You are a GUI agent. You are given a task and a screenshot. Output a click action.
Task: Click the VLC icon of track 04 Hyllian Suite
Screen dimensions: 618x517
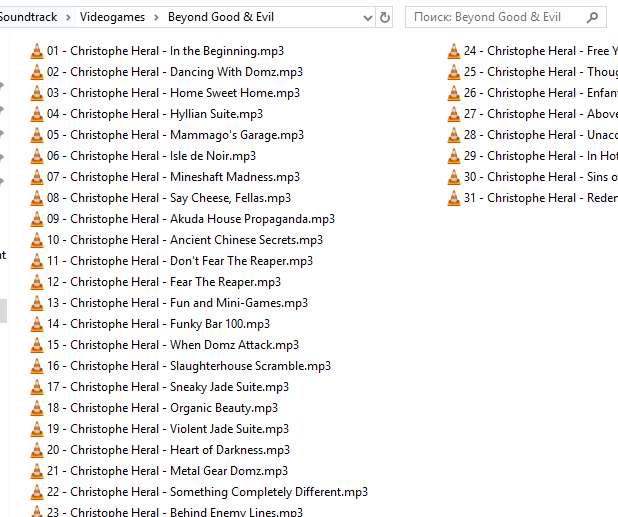click(x=37, y=114)
